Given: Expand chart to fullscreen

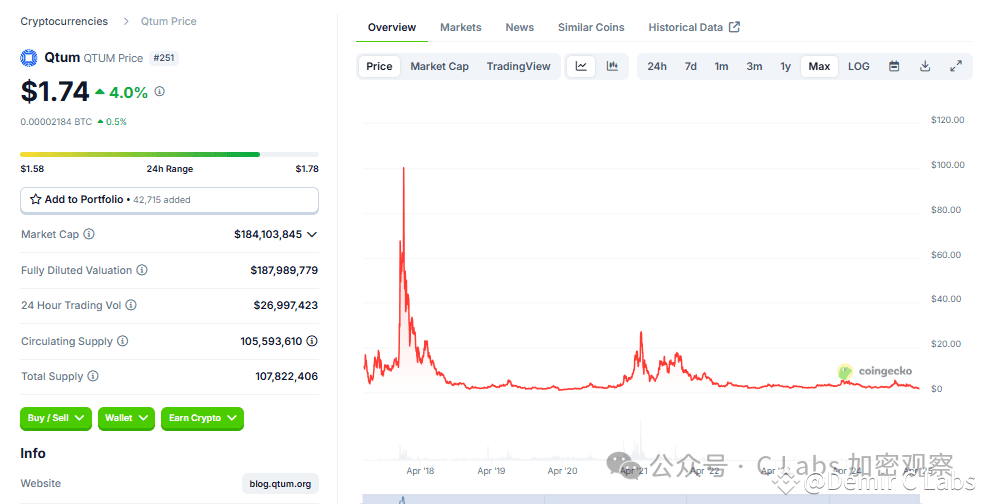Looking at the screenshot, I should tap(956, 67).
